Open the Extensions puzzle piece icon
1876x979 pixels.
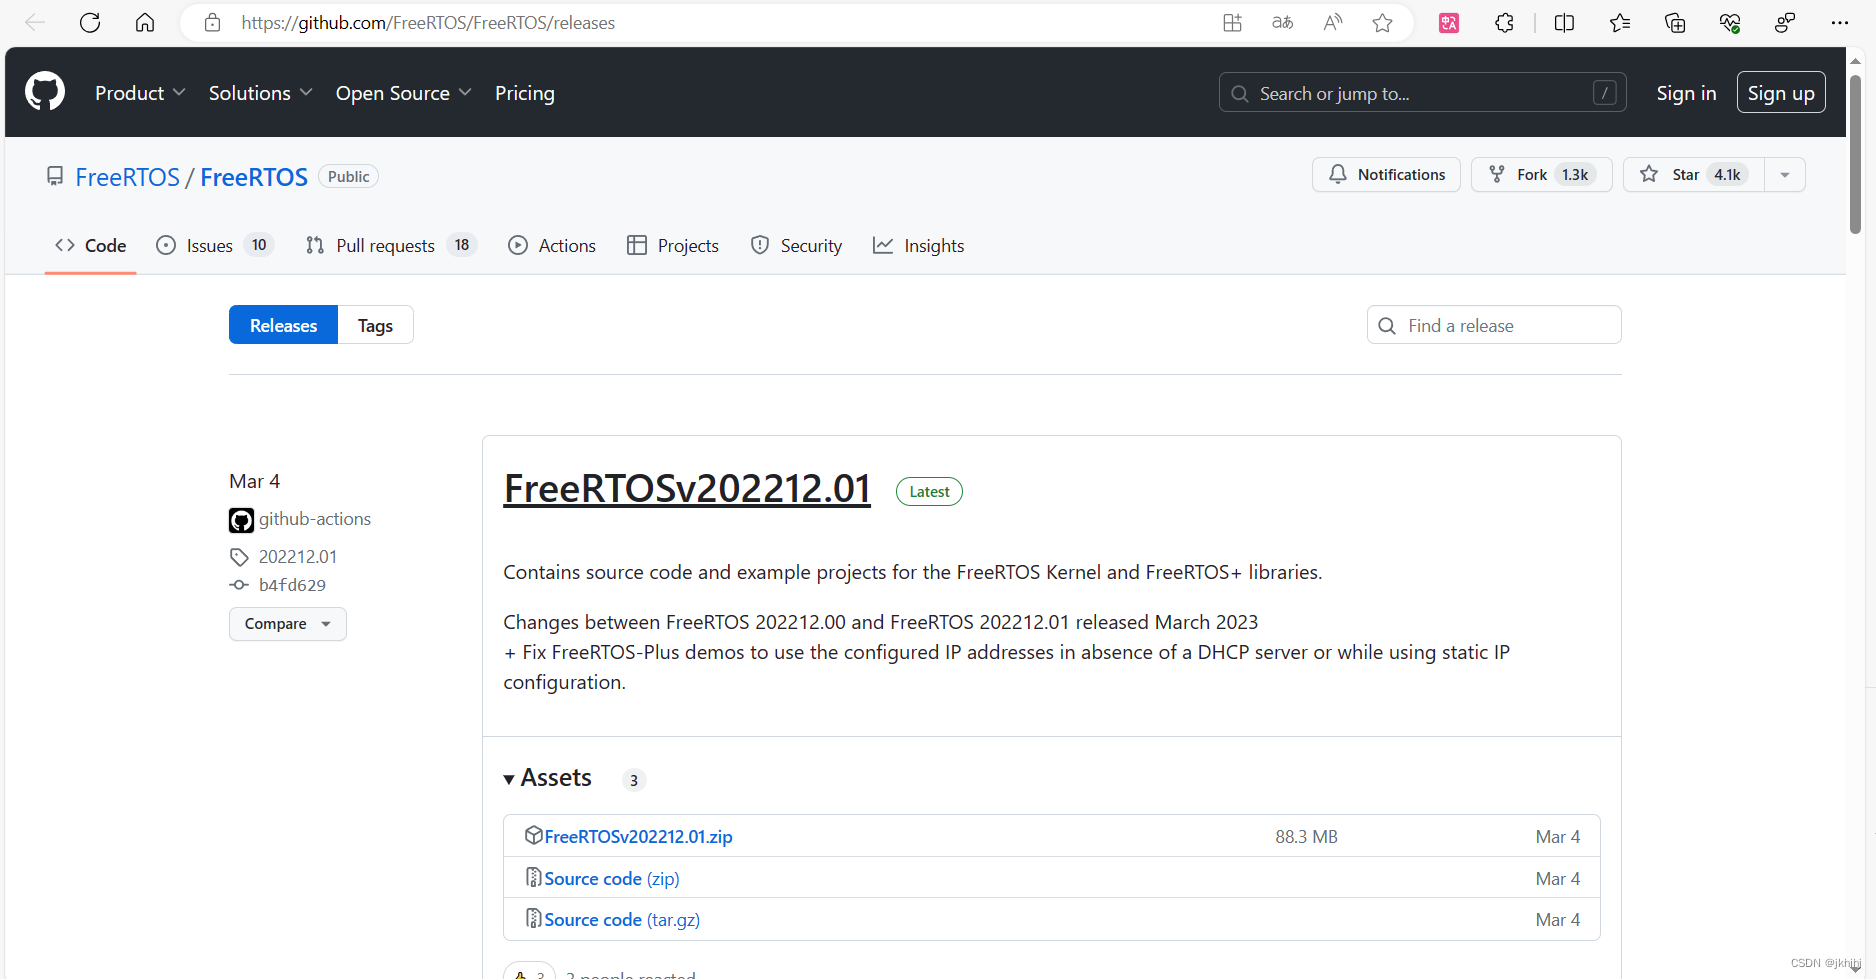point(1504,23)
